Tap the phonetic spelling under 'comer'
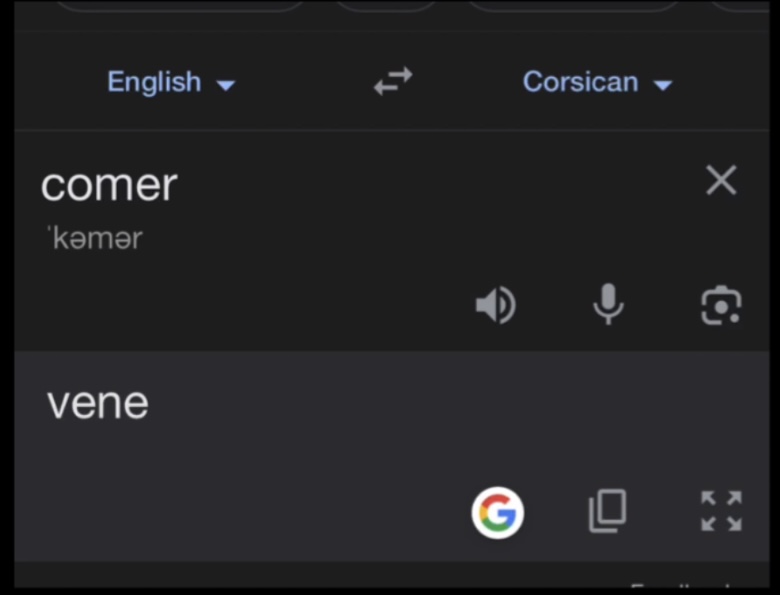This screenshot has width=780, height=595. click(95, 239)
